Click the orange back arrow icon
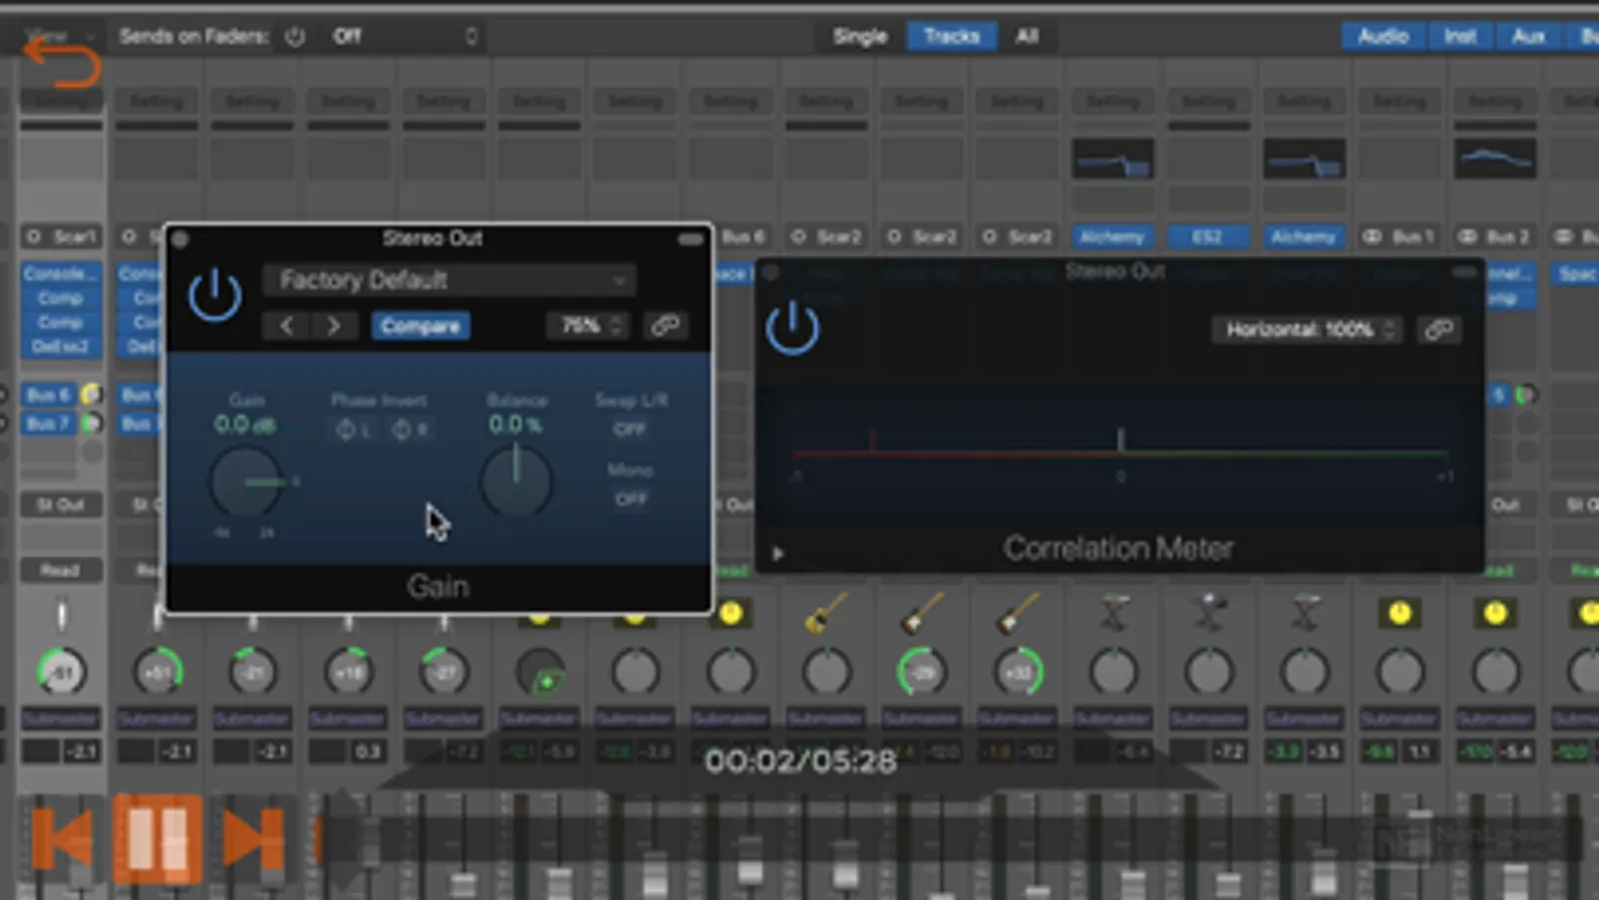This screenshot has height=900, width=1599. 62,63
